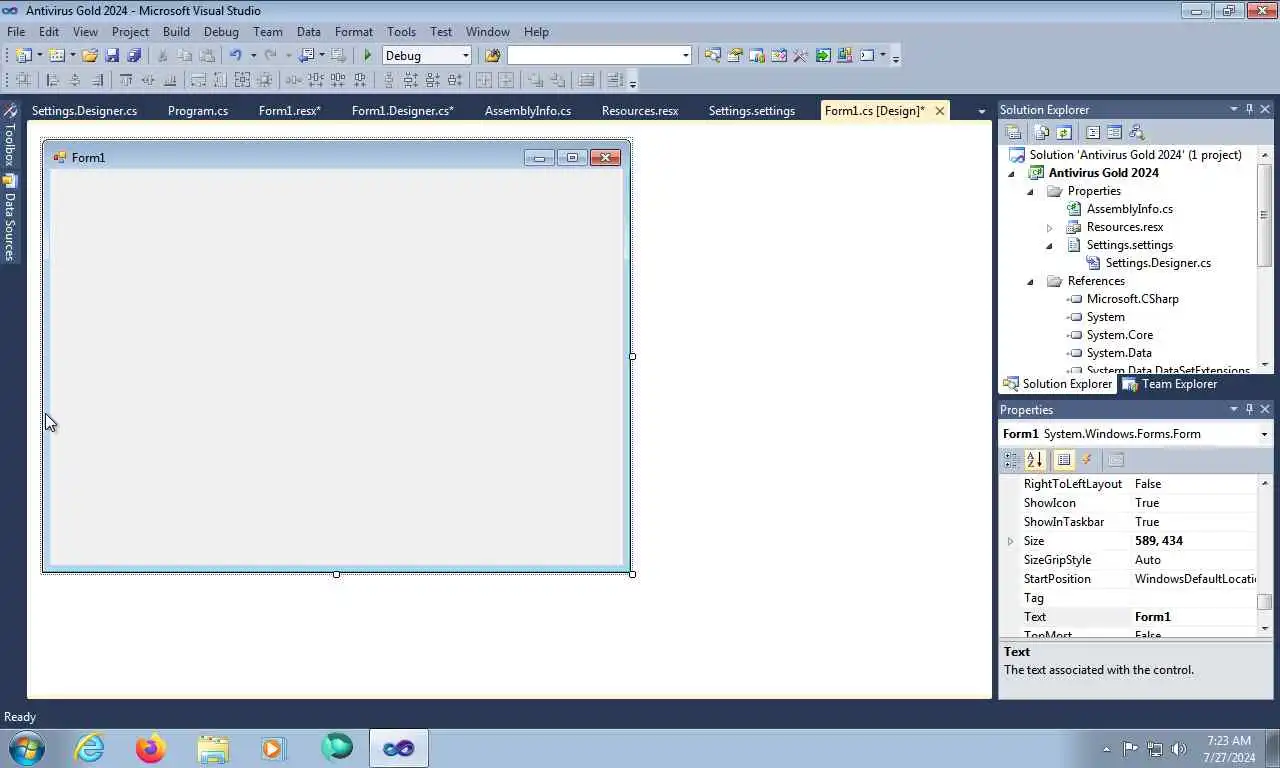Click the View Class Diagram icon in Solution Explorer
This screenshot has height=768, width=1280.
point(1137,132)
